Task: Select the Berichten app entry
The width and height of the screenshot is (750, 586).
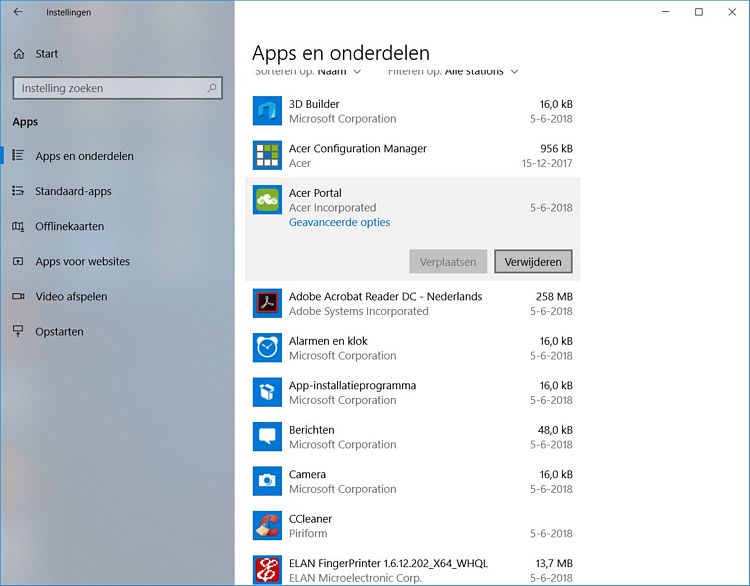Action: pos(311,430)
